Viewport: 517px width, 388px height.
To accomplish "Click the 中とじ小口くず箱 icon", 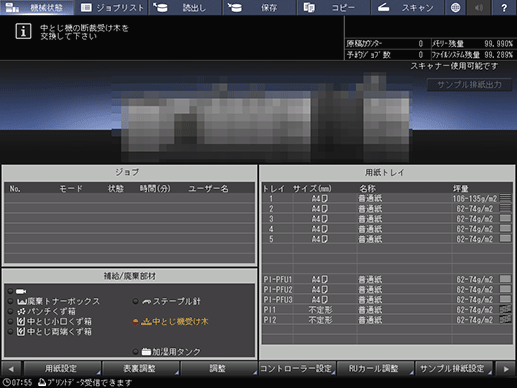I will point(21,322).
